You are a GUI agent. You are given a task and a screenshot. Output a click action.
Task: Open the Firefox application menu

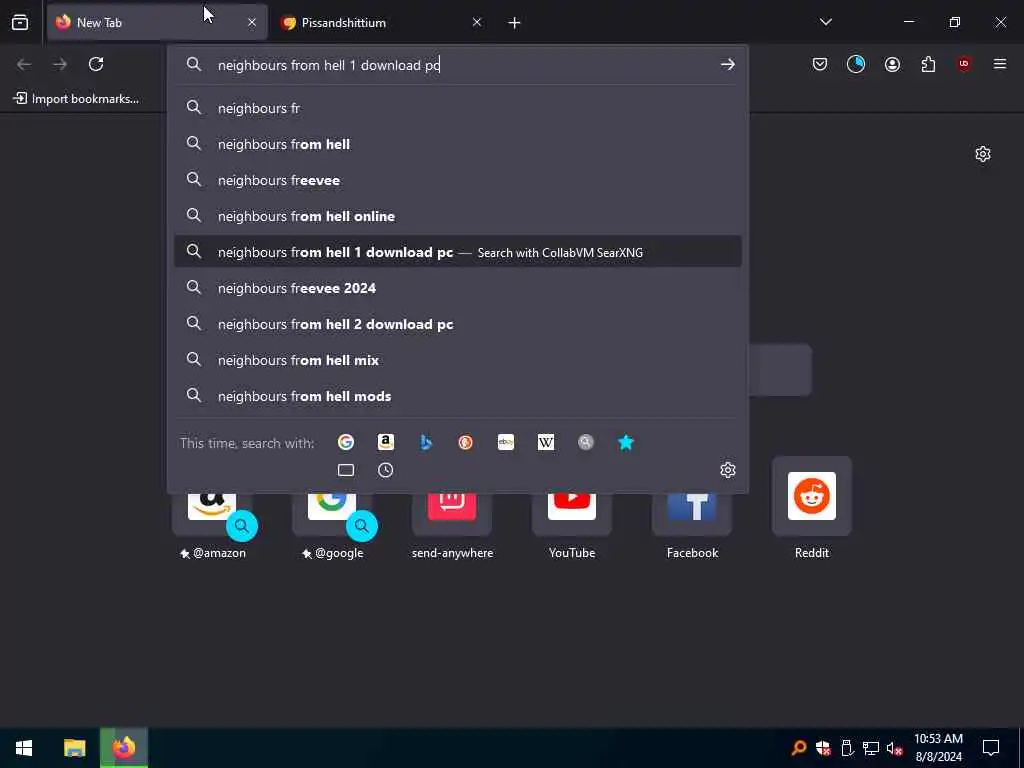tap(1000, 64)
